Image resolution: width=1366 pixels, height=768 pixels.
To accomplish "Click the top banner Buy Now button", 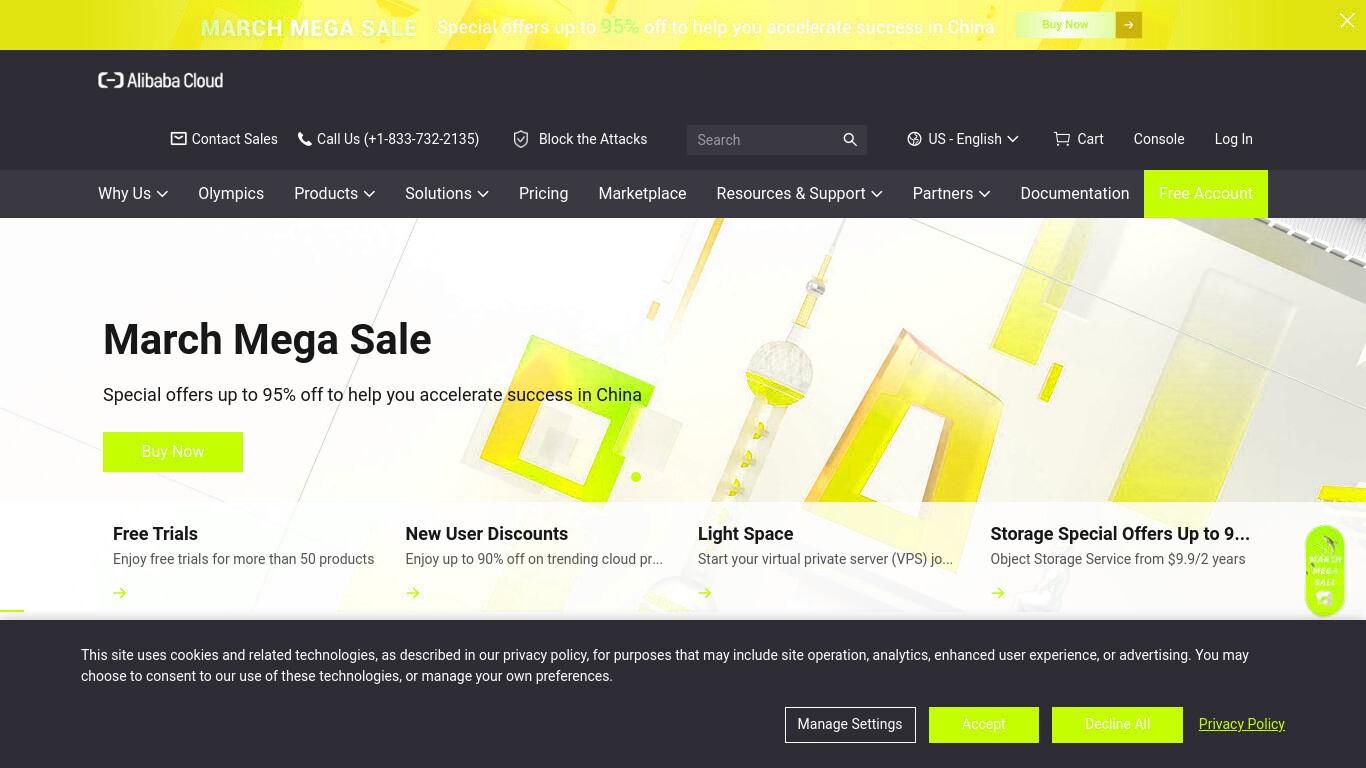I will click(1065, 25).
